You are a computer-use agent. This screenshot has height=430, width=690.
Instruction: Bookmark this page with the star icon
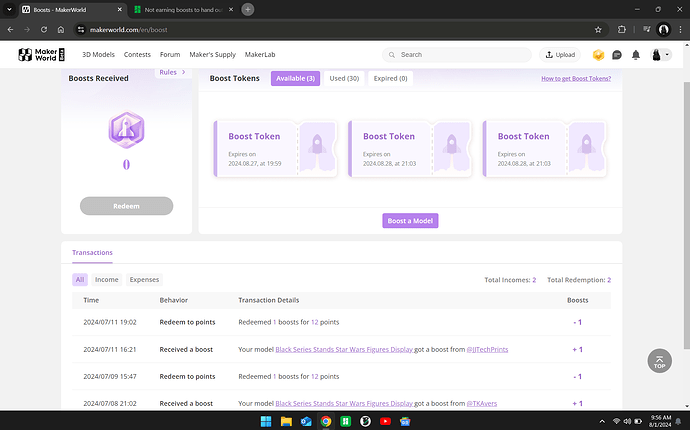[598, 30]
